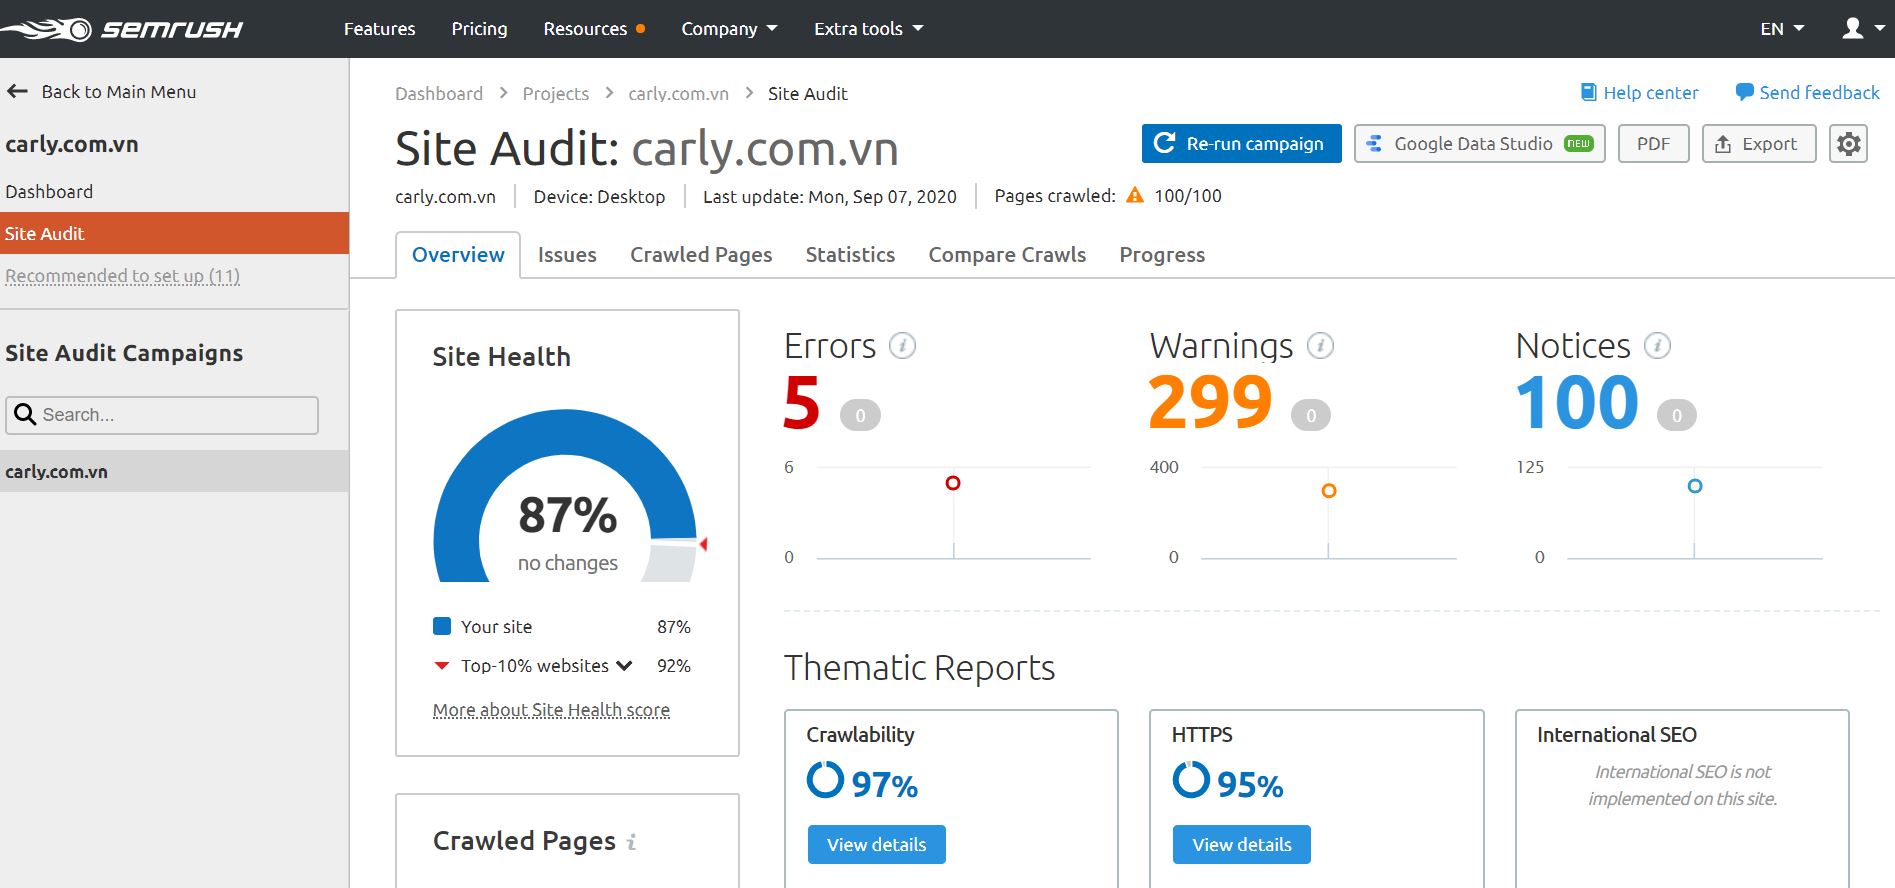1895x888 pixels.
Task: Click the SEMrush logo
Action: (122, 29)
